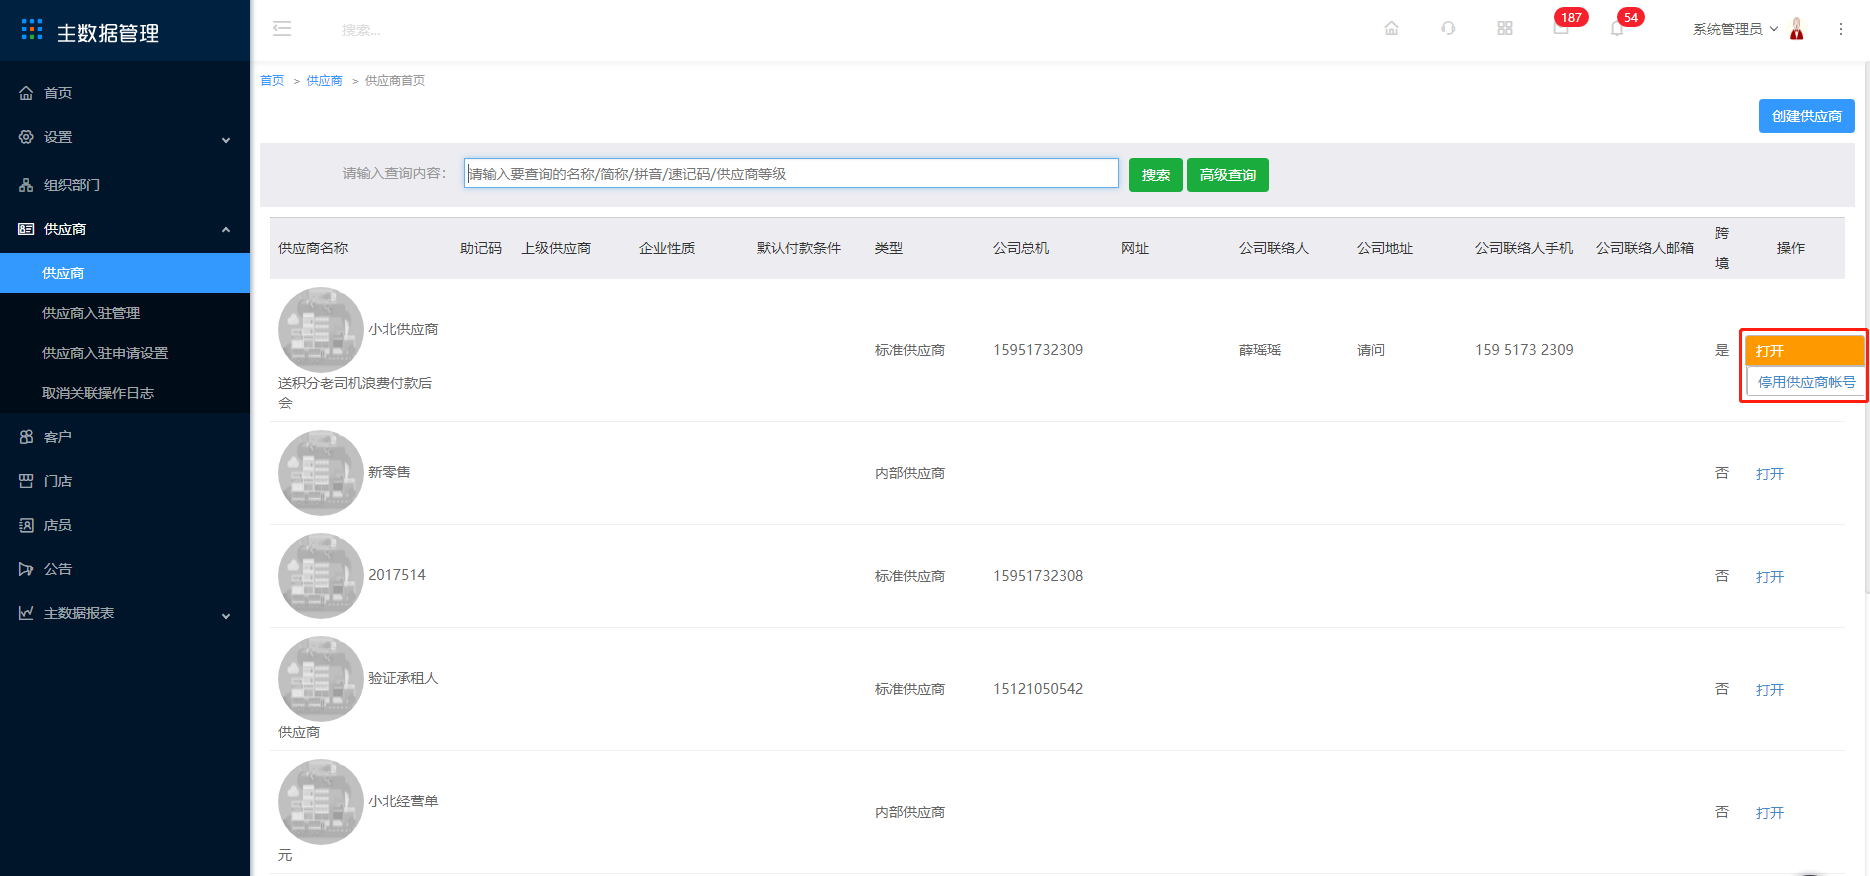
Task: Click the app grid icon beside 主数据管理
Action: click(x=32, y=30)
